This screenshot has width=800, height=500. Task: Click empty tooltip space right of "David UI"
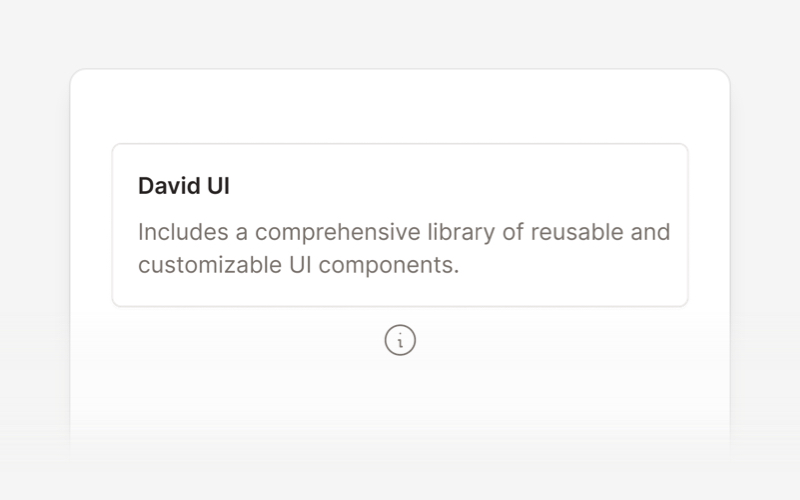click(450, 187)
